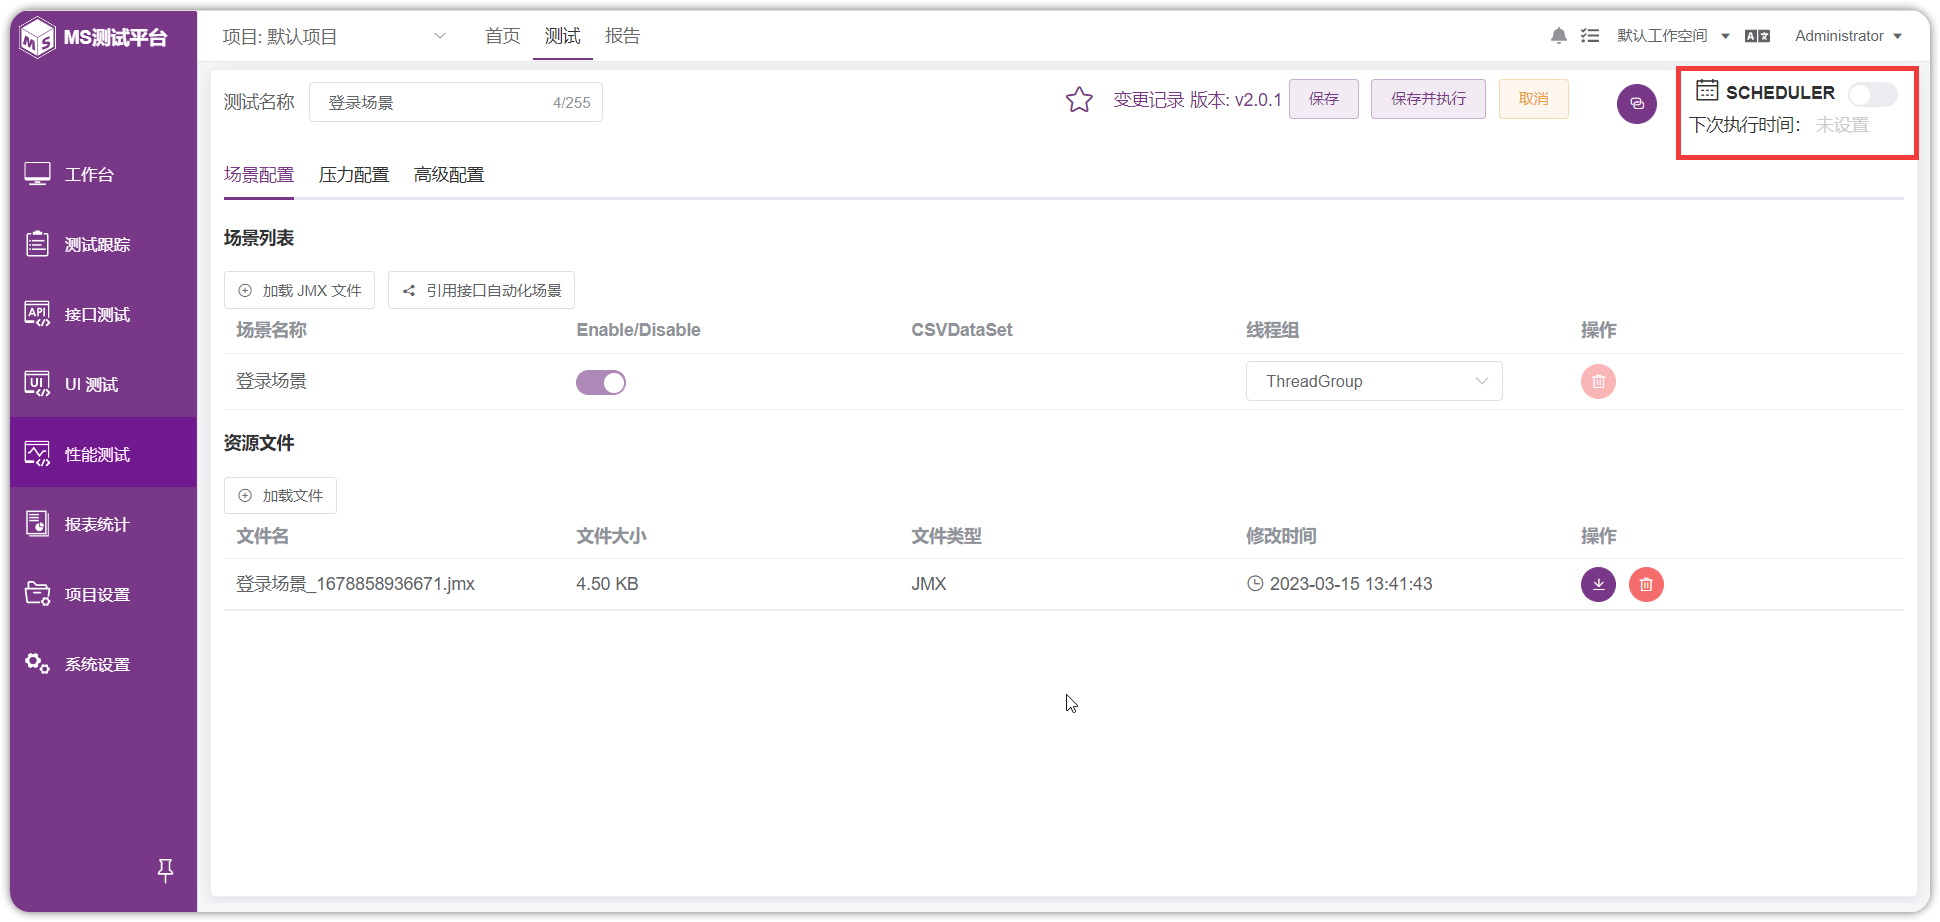Switch to 压力配置 tab

tap(354, 175)
